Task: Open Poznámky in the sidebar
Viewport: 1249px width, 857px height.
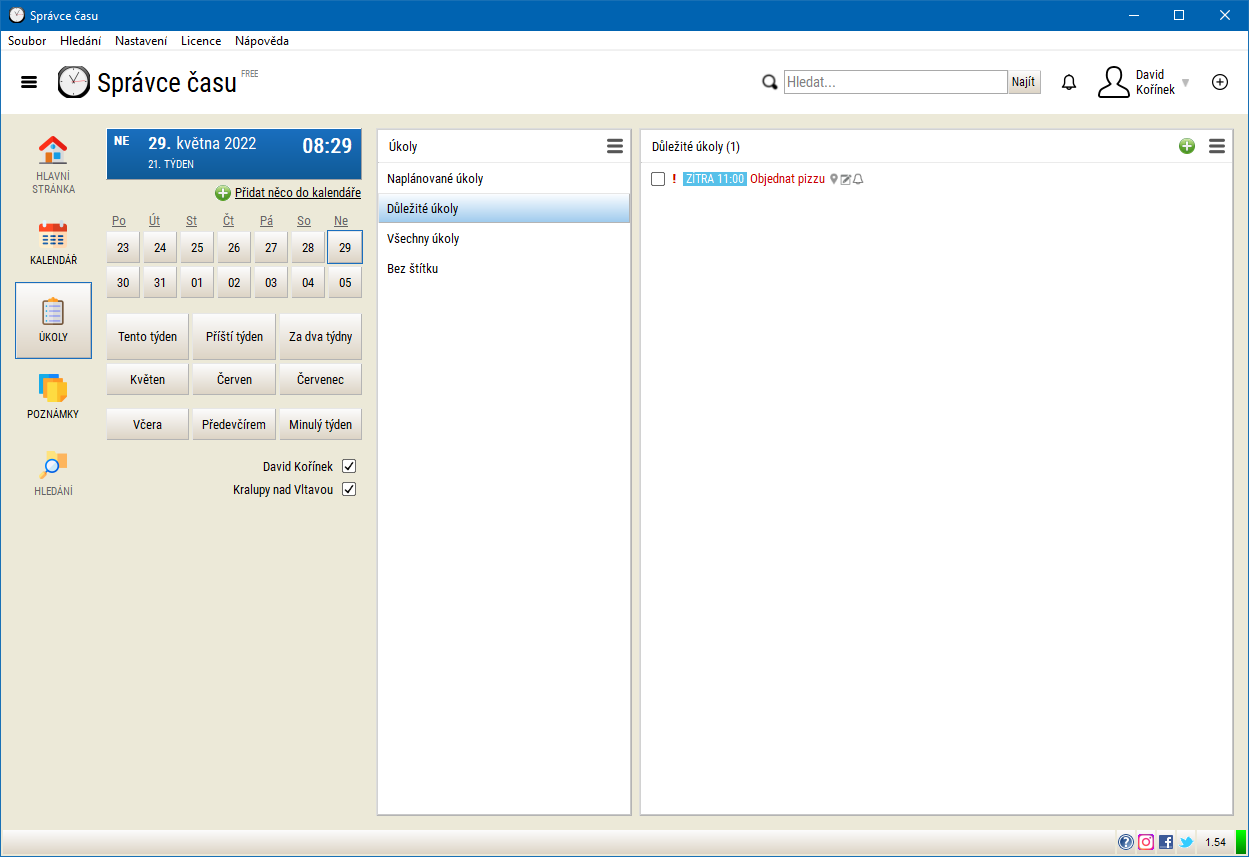Action: coord(53,397)
